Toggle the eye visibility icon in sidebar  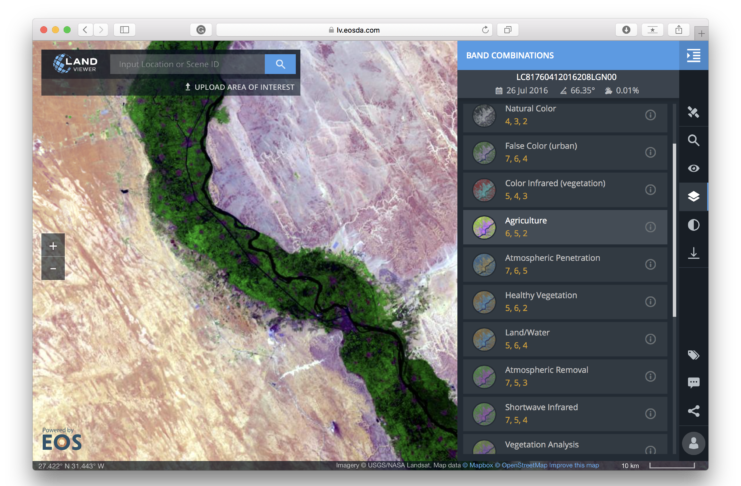[693, 169]
